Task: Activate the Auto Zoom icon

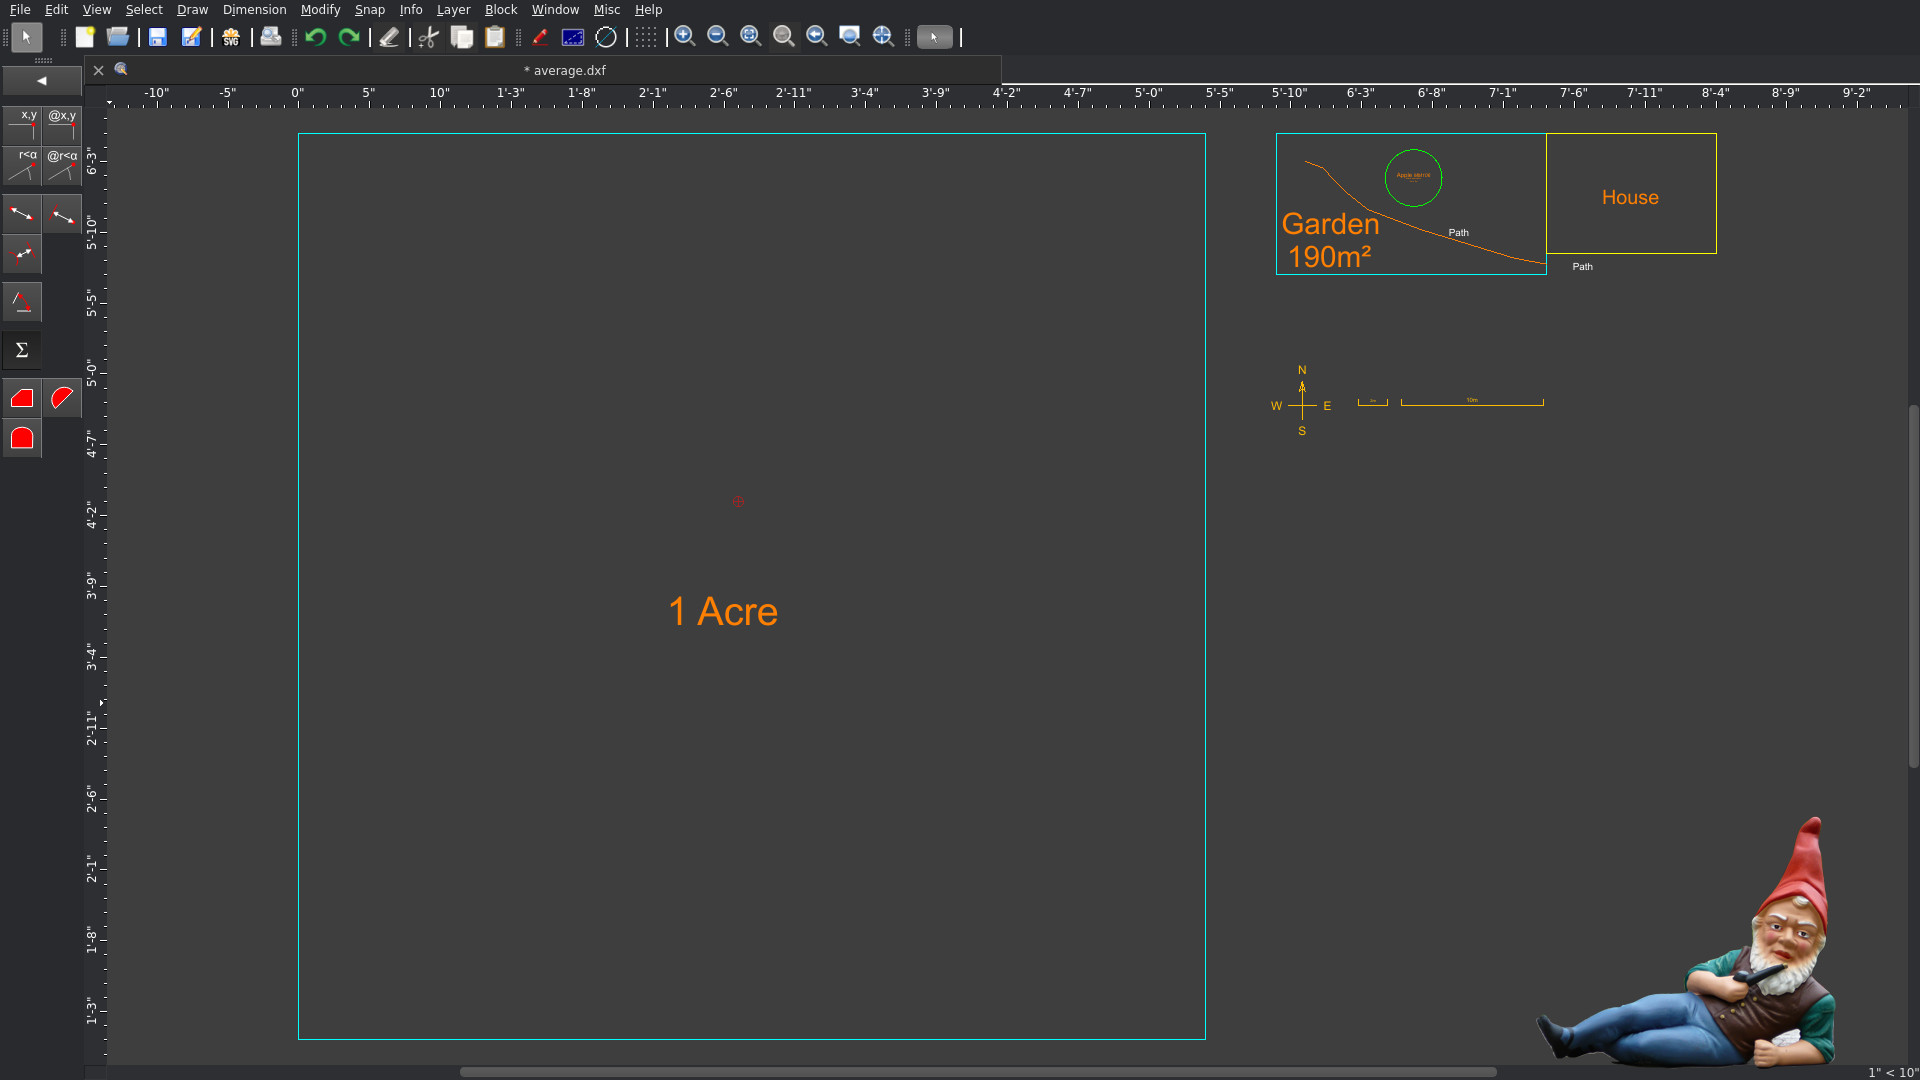Action: point(750,36)
